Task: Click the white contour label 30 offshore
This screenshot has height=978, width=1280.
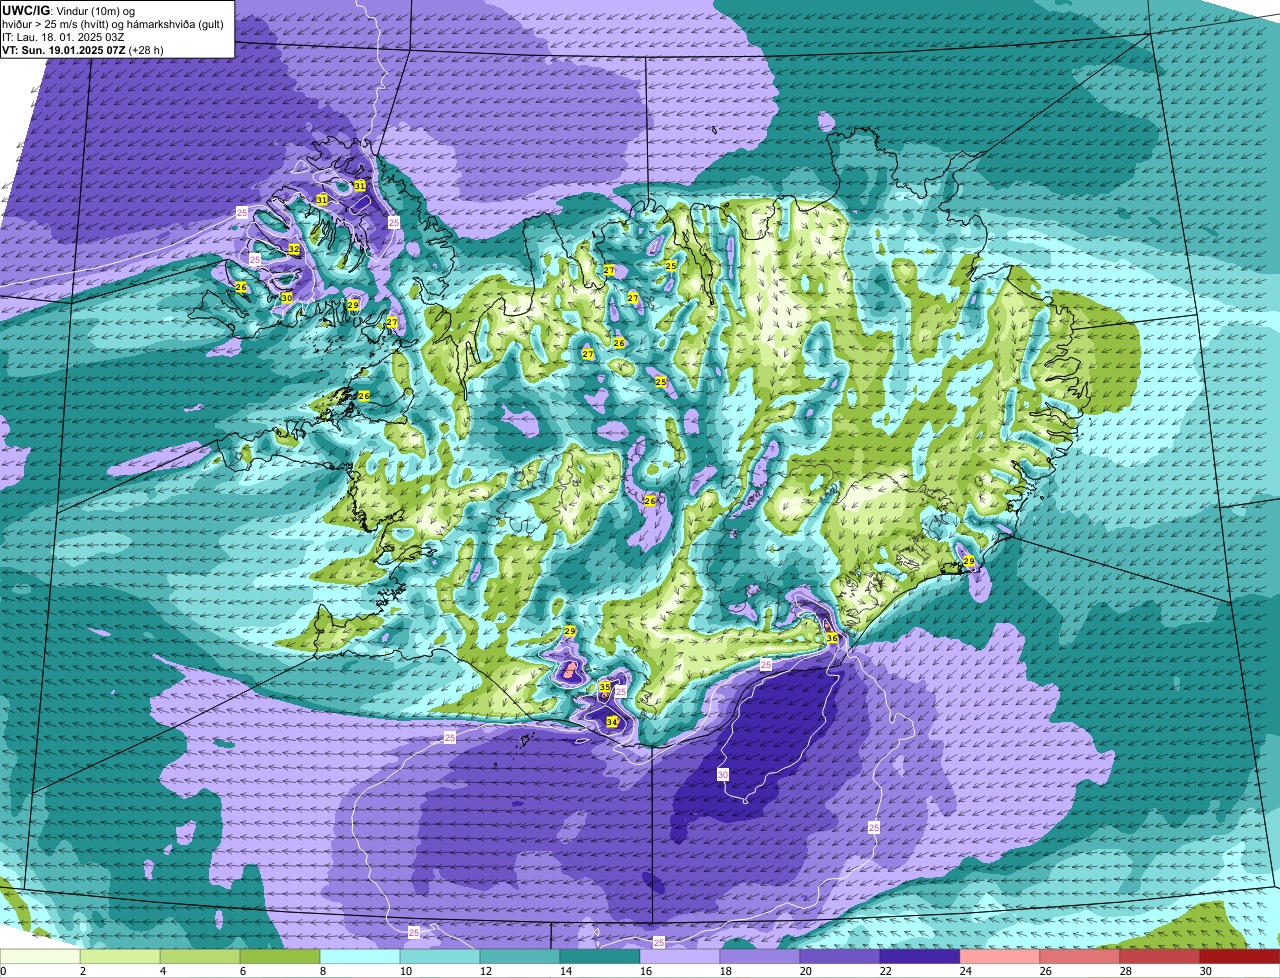Action: [723, 774]
